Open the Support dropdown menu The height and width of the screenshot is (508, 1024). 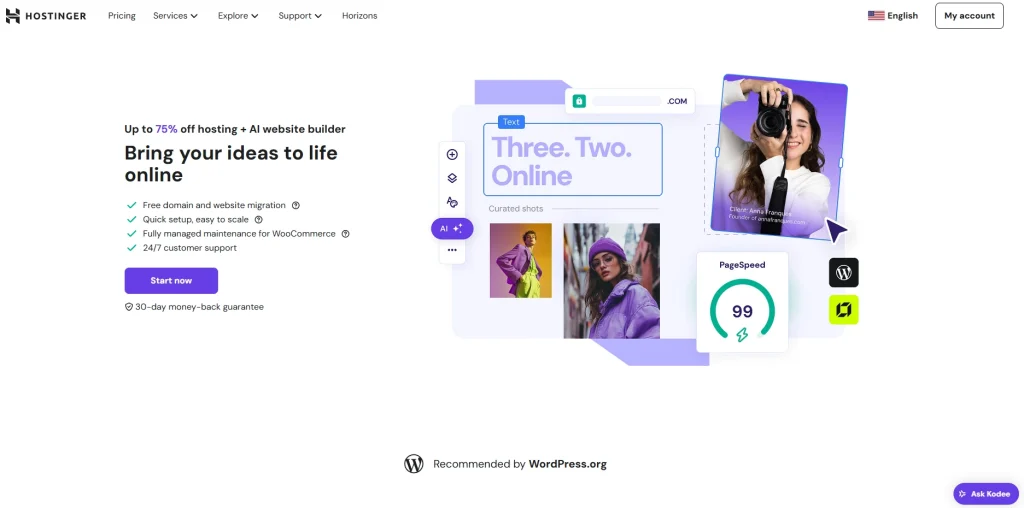click(300, 16)
